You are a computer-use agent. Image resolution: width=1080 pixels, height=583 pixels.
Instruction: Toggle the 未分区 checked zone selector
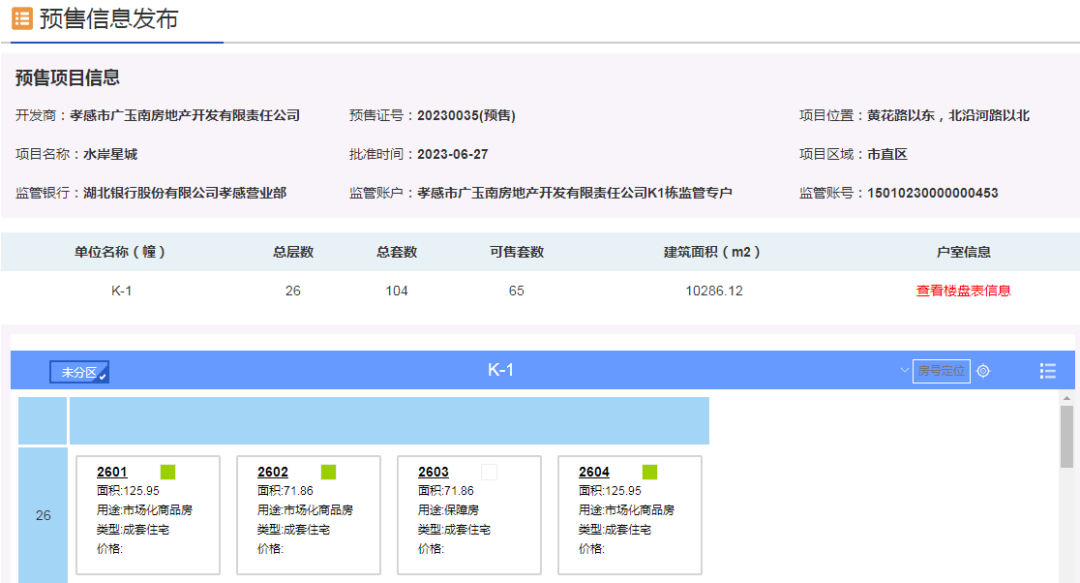pos(79,372)
